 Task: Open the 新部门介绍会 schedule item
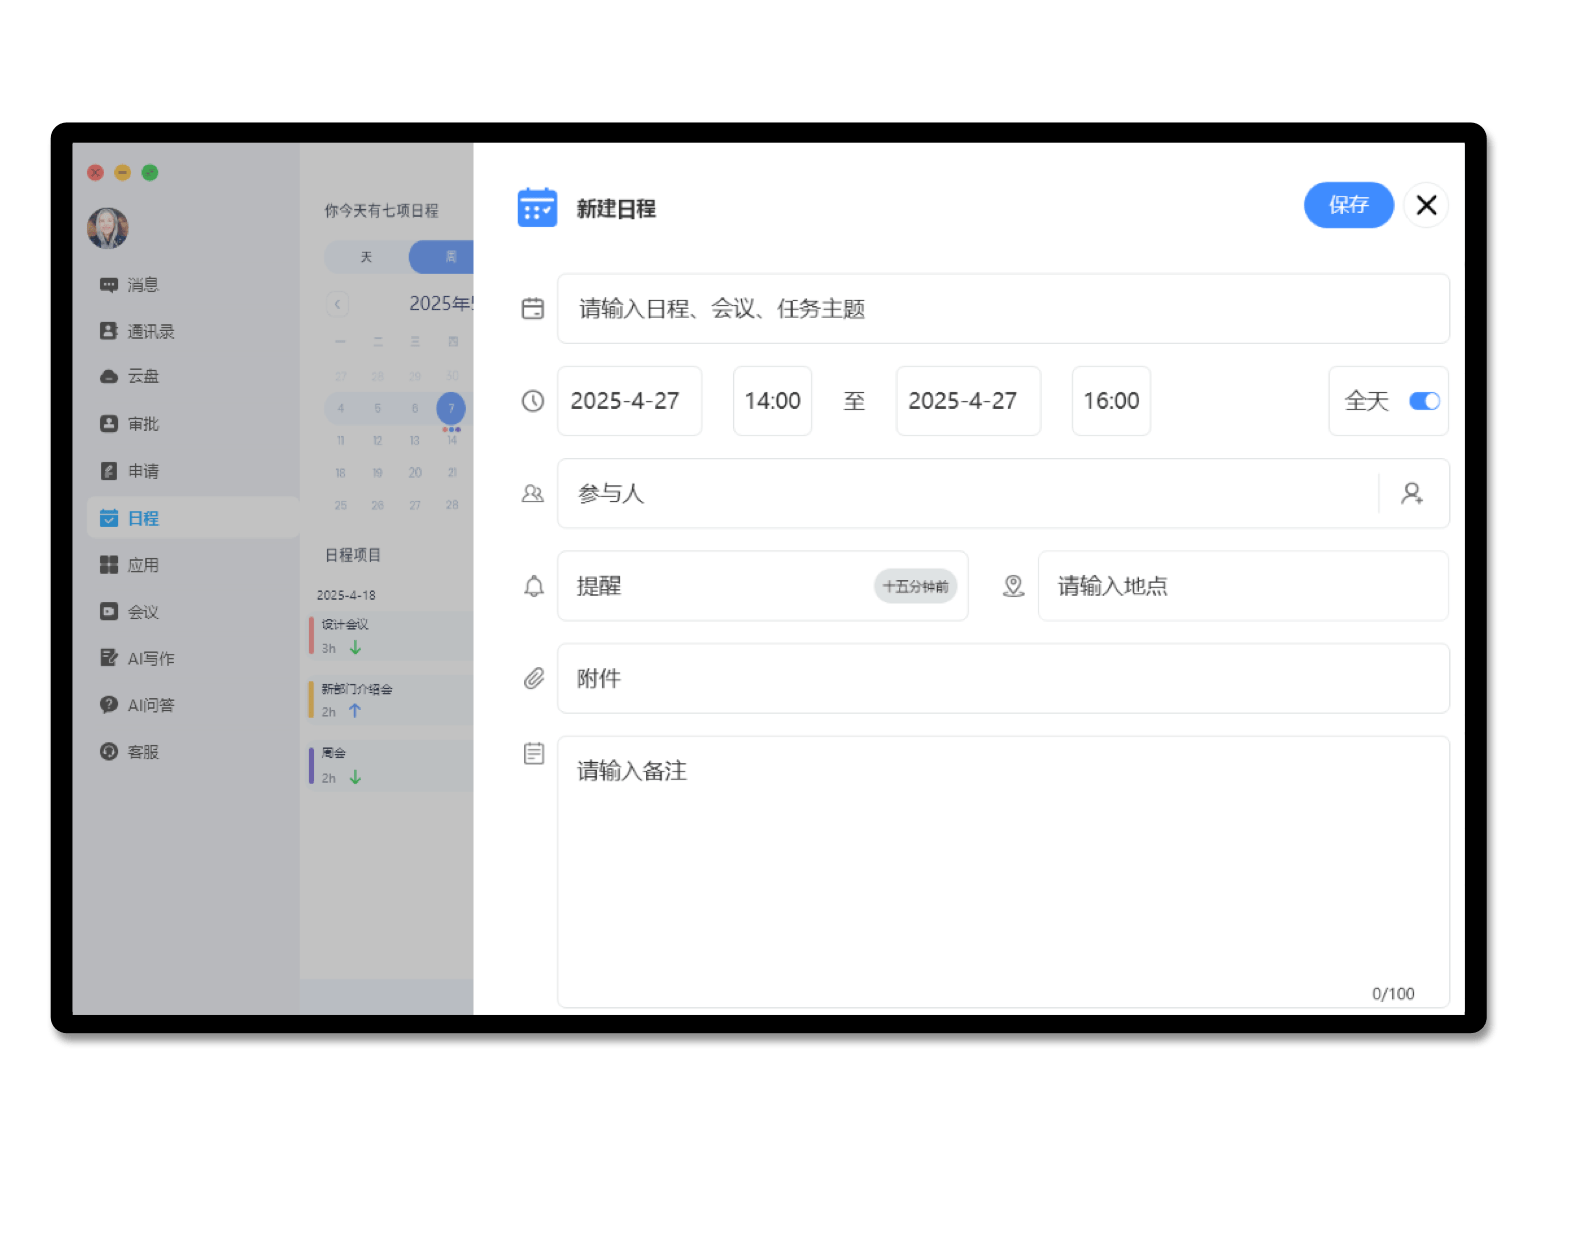pos(391,700)
